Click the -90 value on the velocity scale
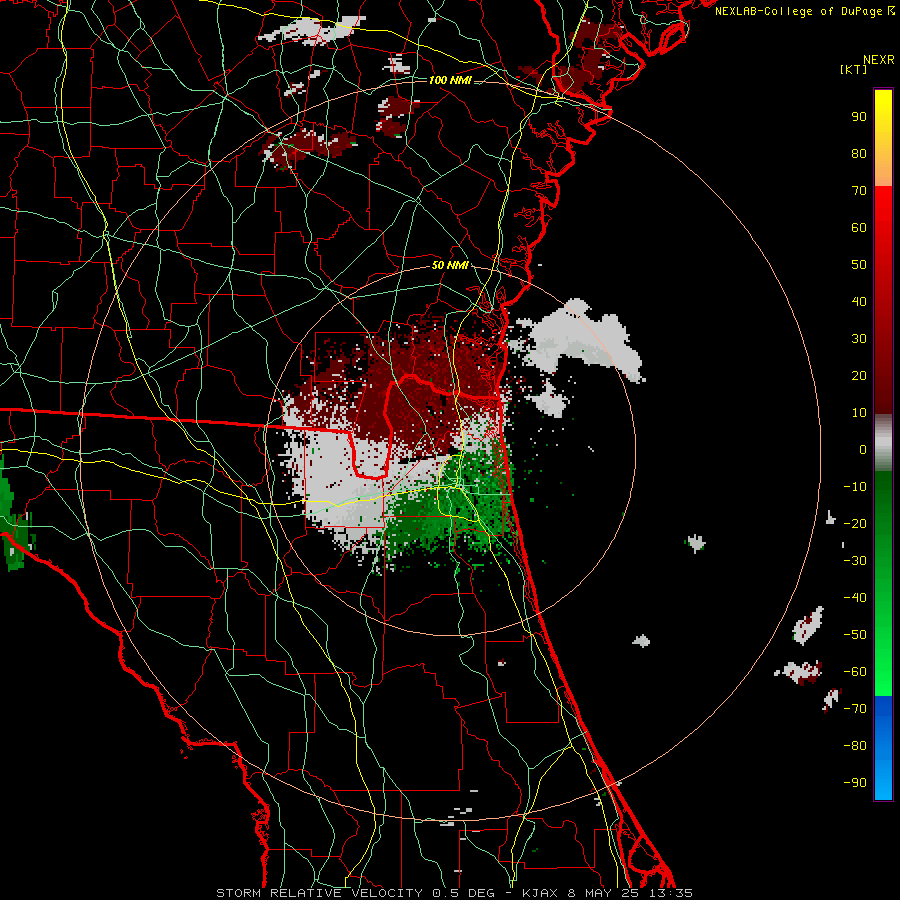Viewport: 900px width, 900px height. point(855,783)
